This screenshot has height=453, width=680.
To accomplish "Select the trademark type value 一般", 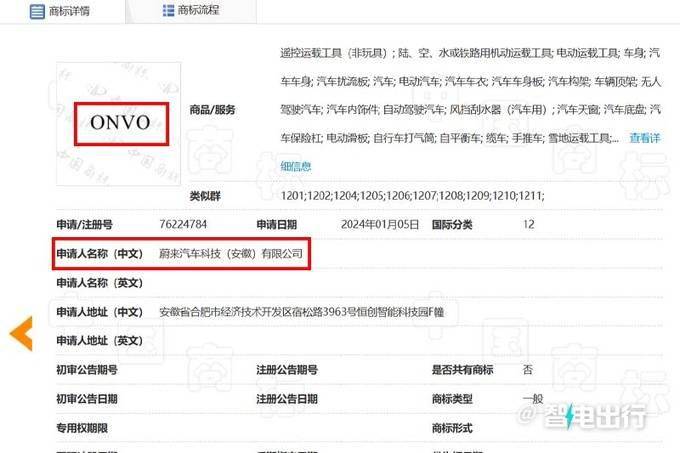I will coord(533,398).
